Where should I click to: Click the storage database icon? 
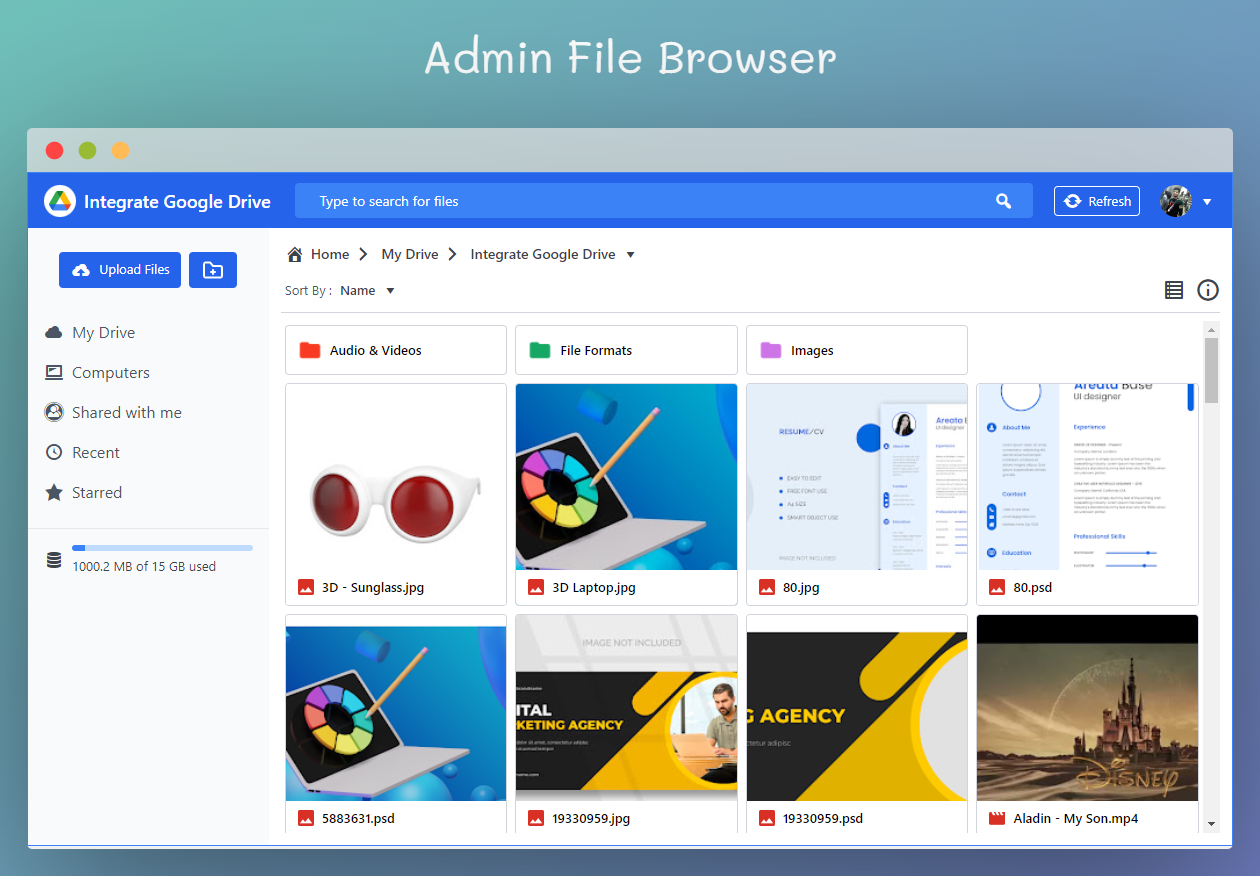tap(54, 560)
